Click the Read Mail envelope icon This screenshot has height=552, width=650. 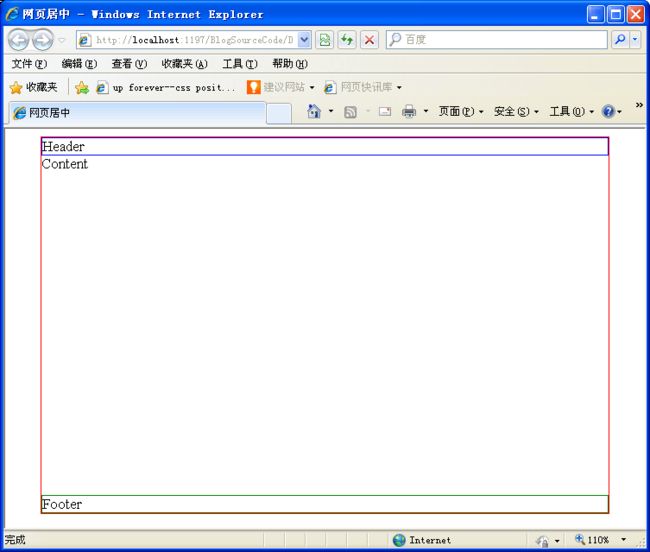(385, 111)
